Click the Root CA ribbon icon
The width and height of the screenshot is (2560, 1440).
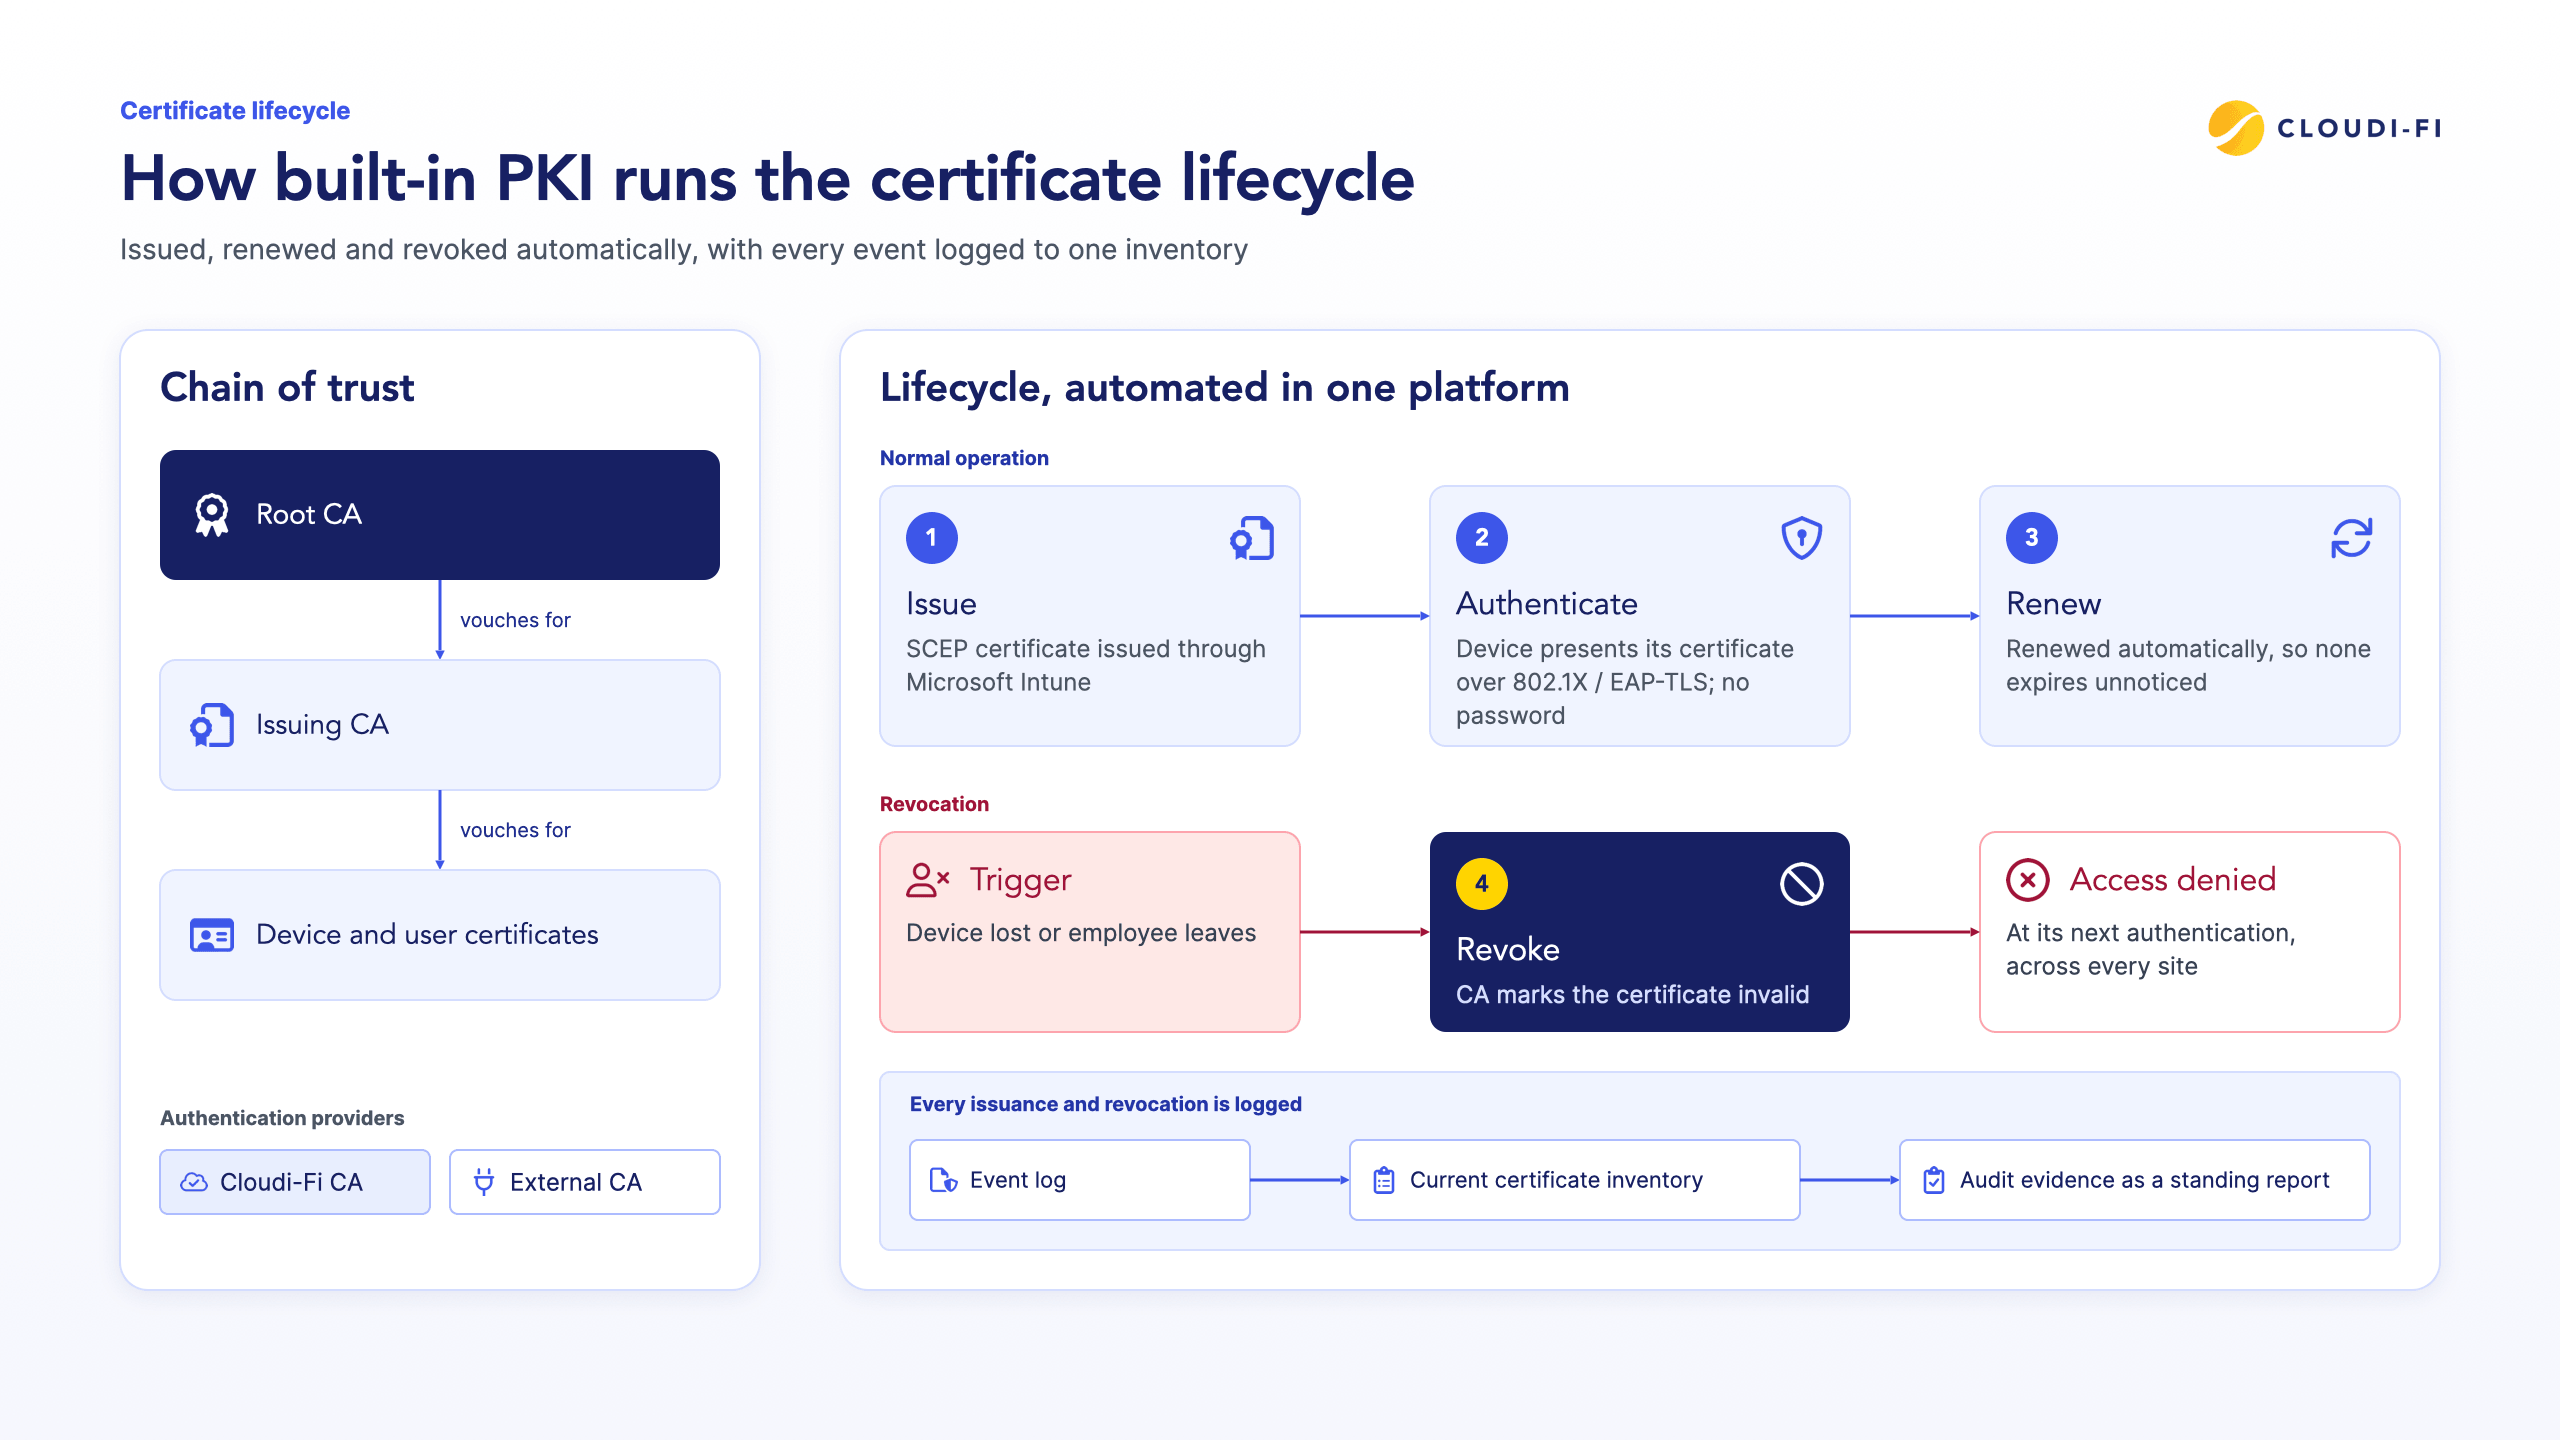coord(212,515)
